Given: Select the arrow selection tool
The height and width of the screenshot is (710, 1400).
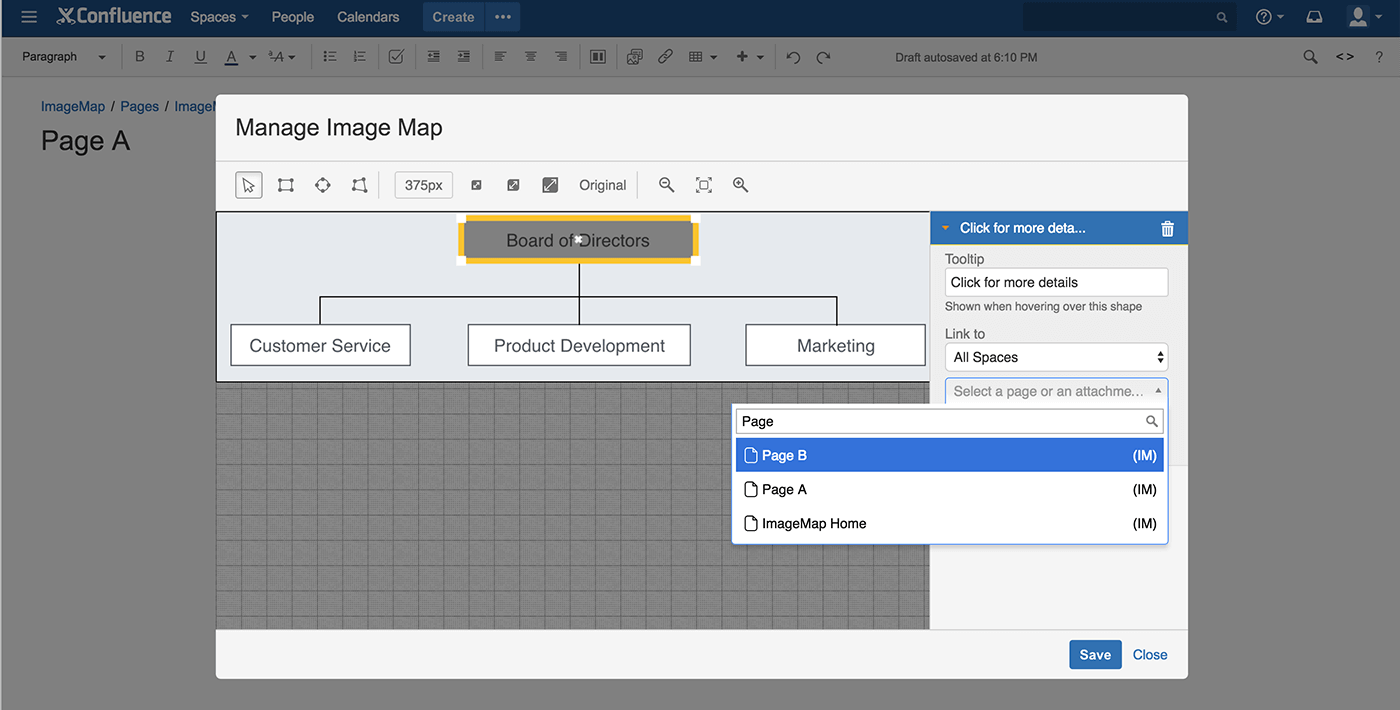Looking at the screenshot, I should click(248, 185).
